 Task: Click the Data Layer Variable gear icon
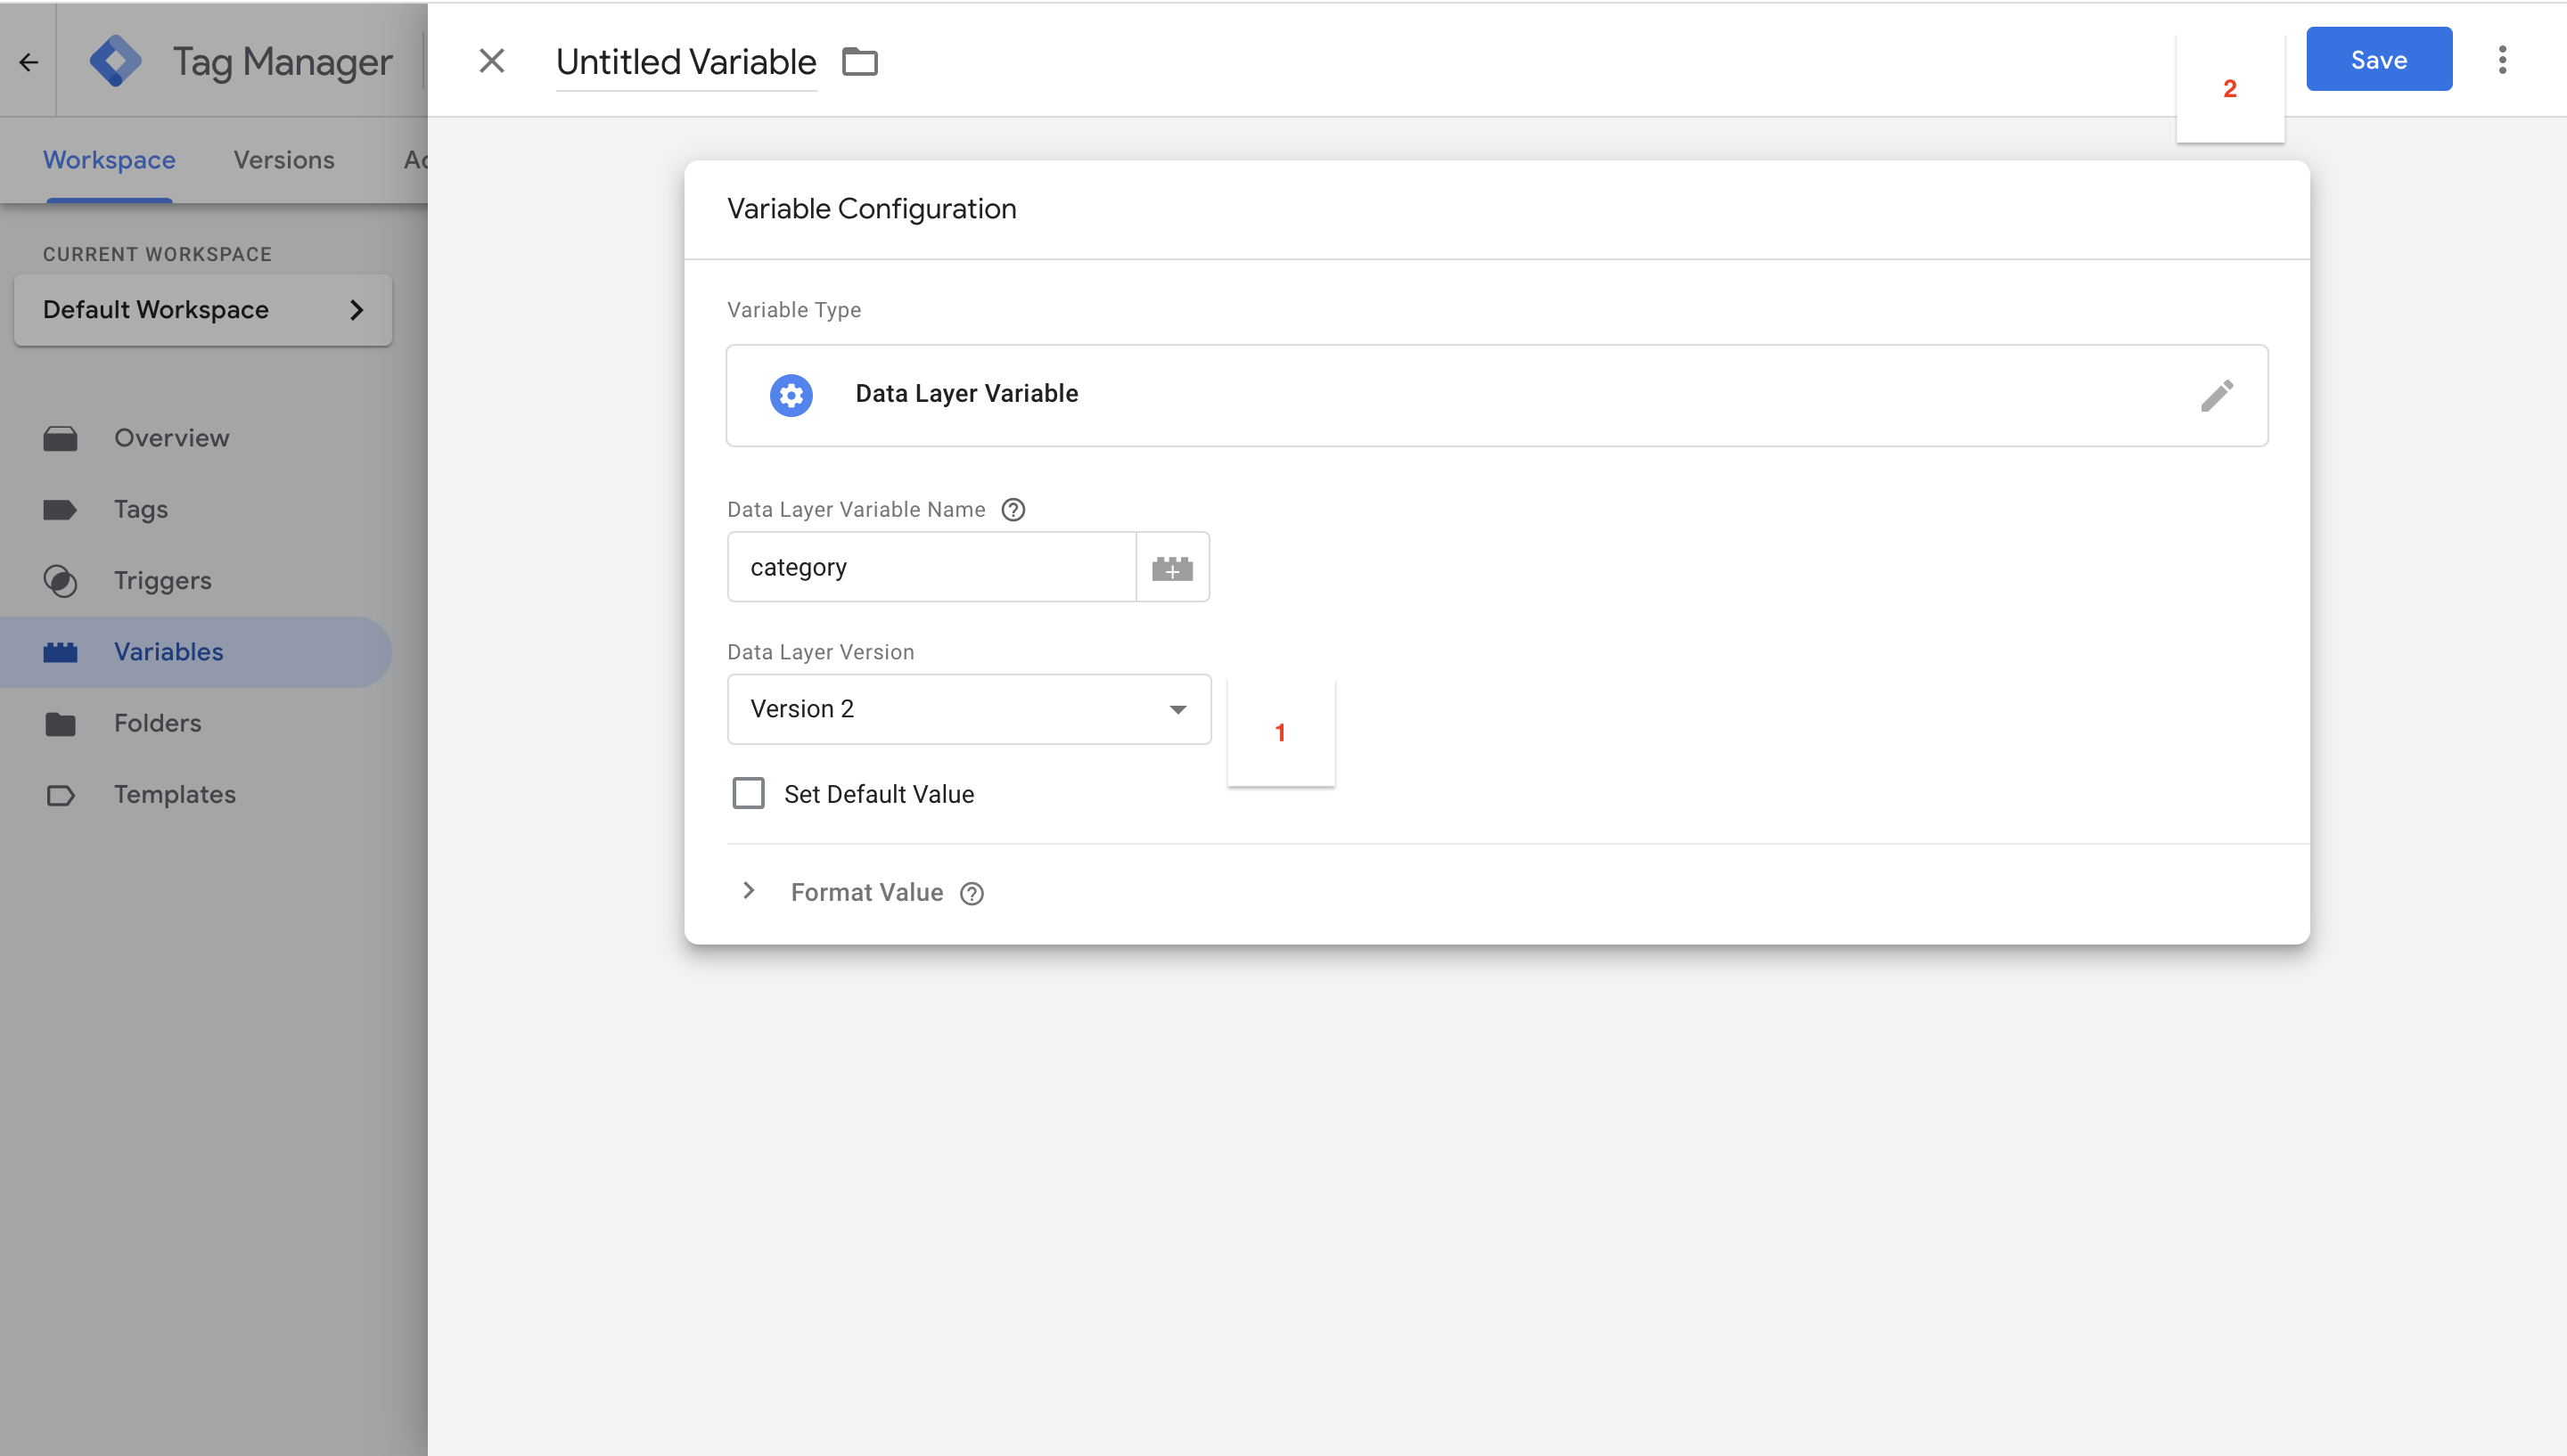791,396
